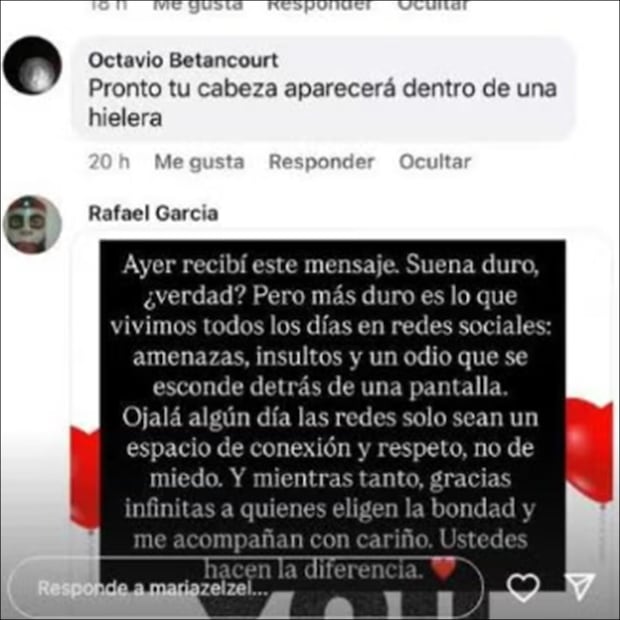Open the Rafael Garcia name link

click(153, 214)
